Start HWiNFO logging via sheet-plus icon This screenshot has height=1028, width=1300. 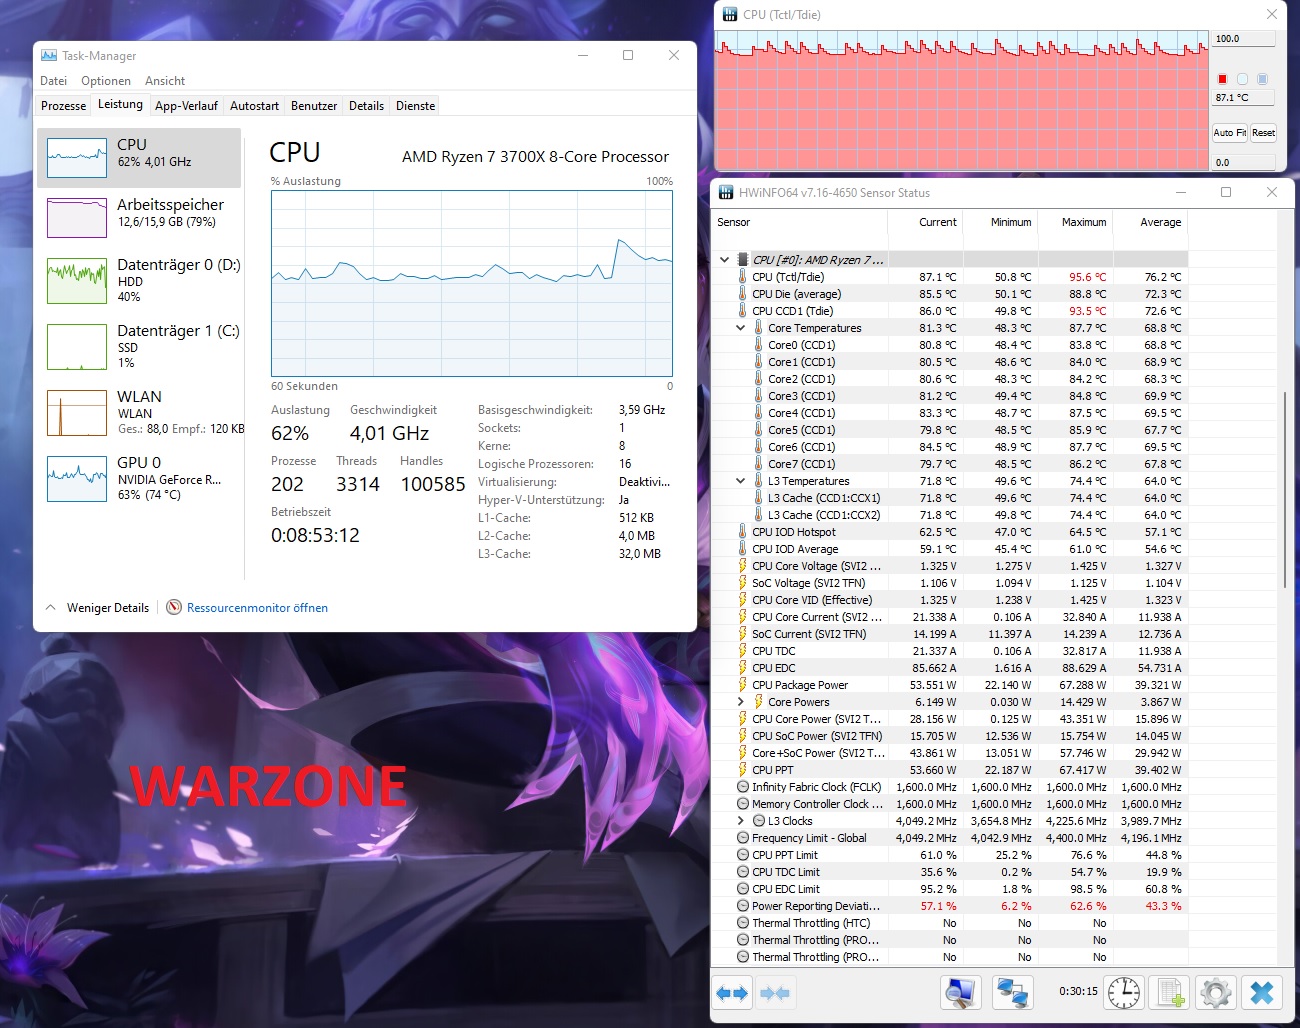(x=1170, y=993)
